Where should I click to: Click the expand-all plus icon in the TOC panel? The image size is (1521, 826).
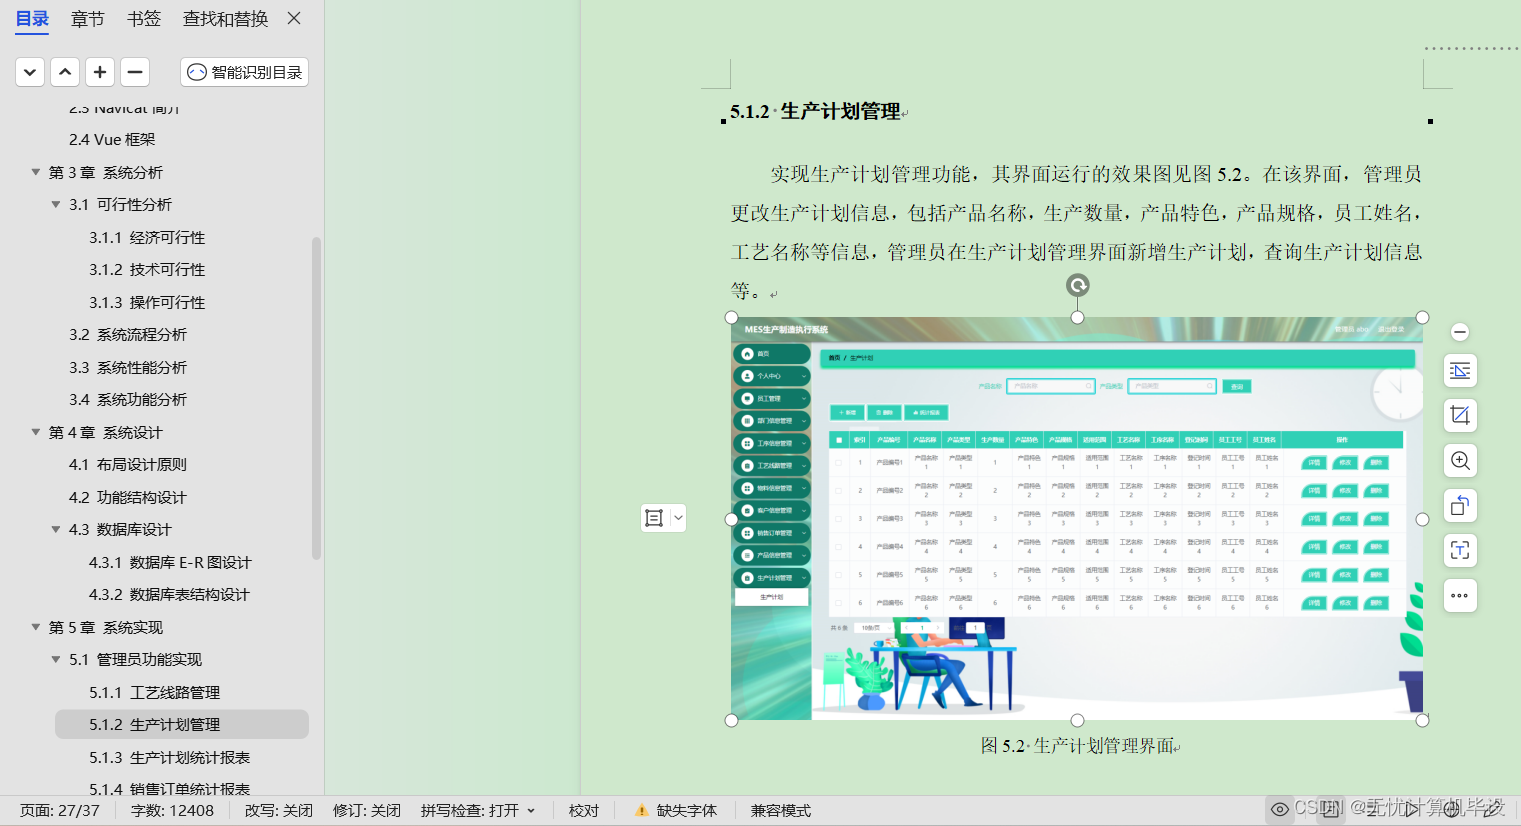(x=99, y=71)
